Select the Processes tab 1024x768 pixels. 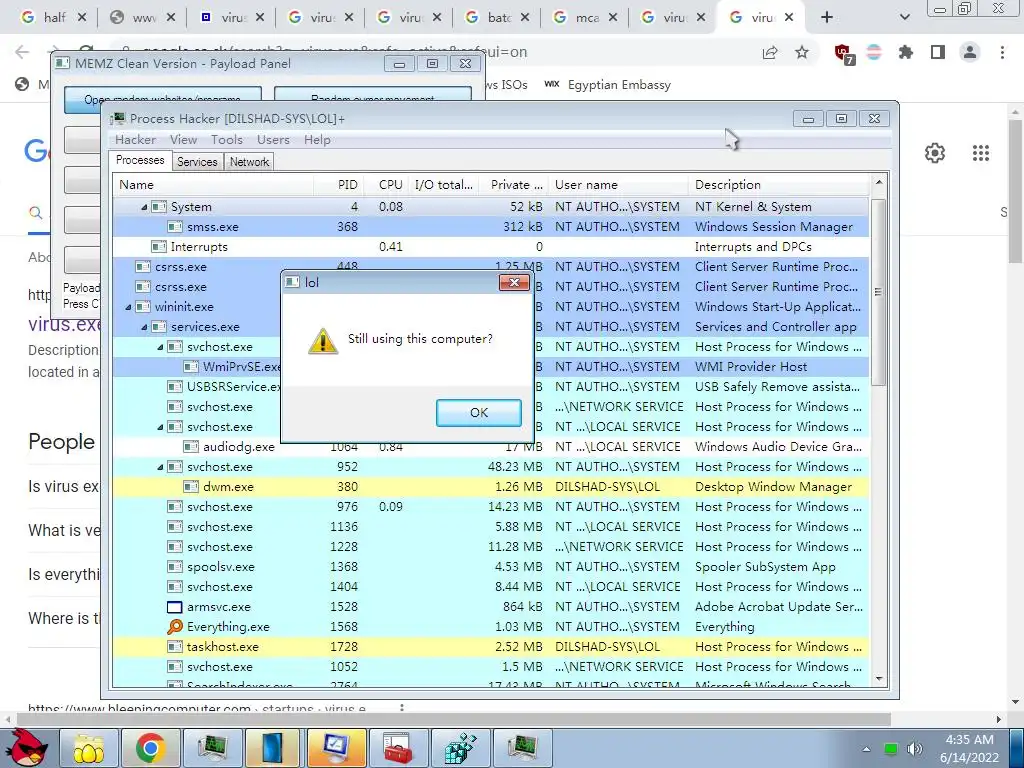click(140, 160)
